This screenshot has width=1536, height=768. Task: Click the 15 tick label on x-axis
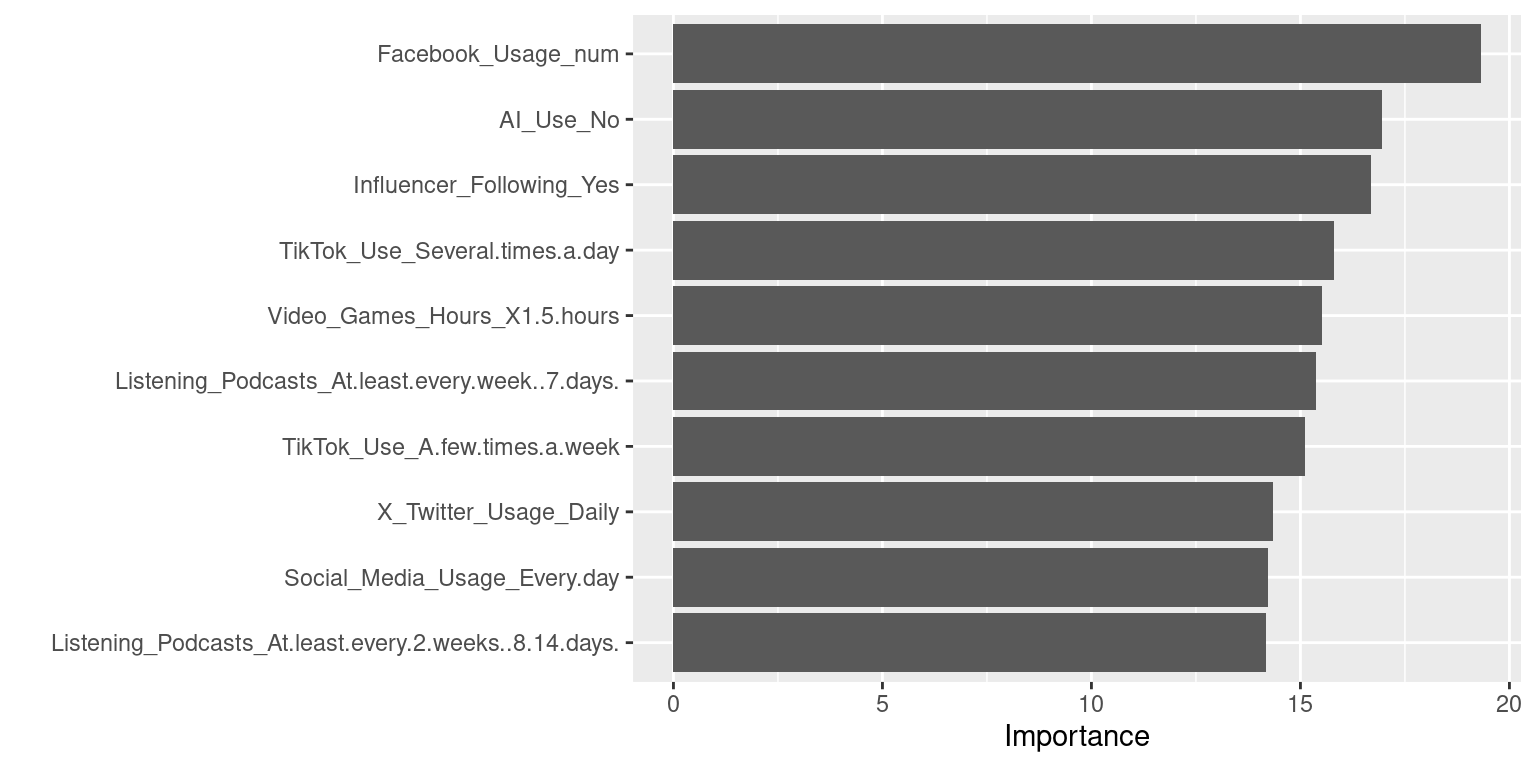click(x=1299, y=704)
